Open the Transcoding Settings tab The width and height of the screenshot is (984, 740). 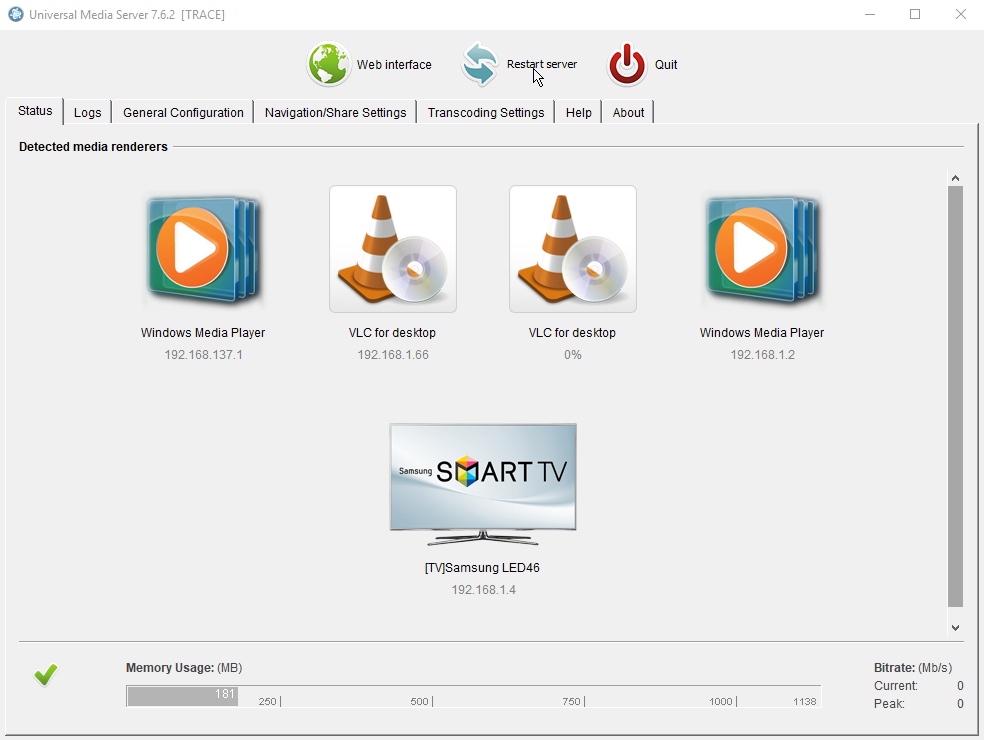pos(486,112)
